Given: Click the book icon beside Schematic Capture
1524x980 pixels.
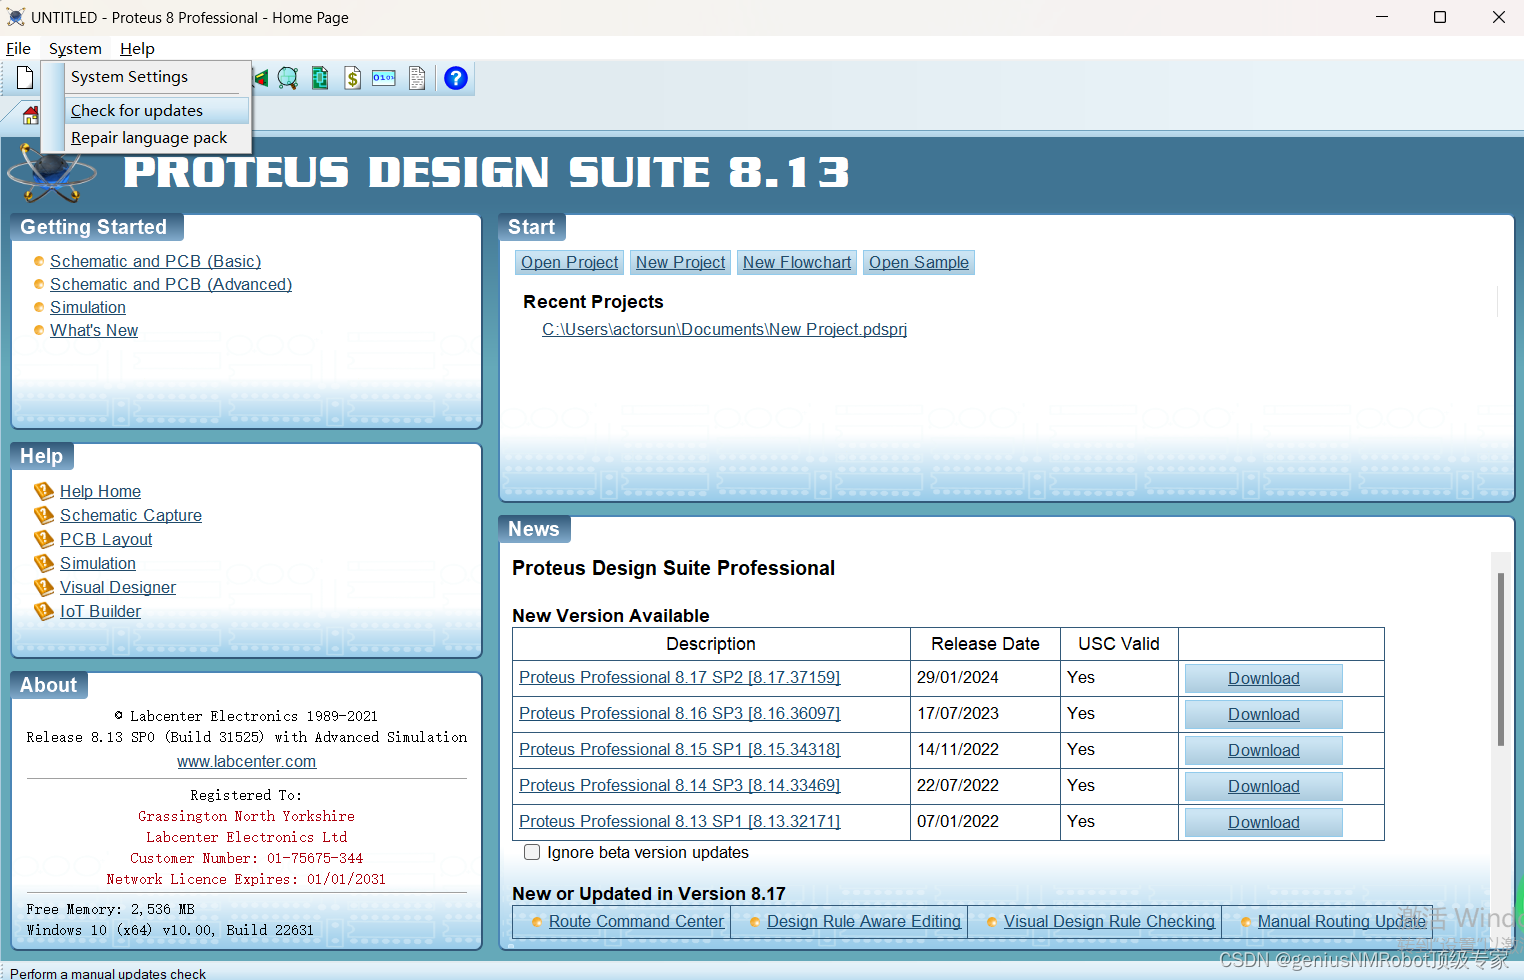Looking at the screenshot, I should [44, 515].
